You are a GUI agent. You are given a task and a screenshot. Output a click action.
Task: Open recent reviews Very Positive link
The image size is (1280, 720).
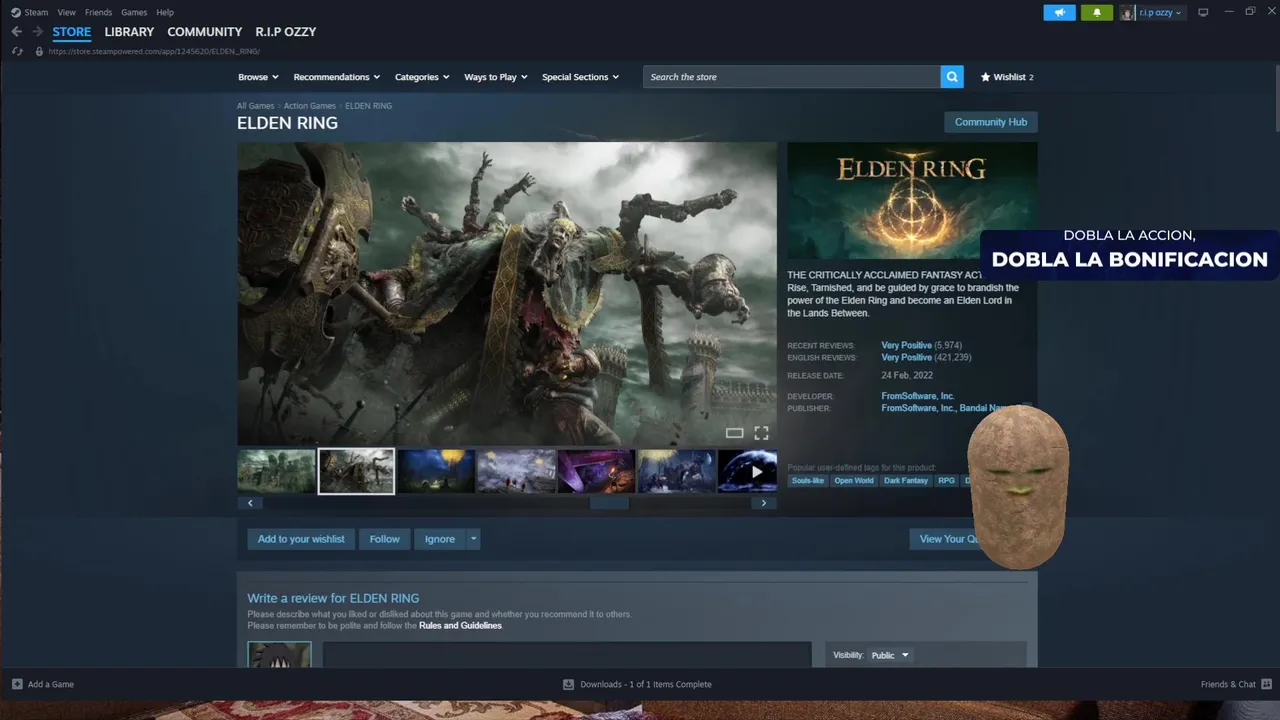coord(906,346)
